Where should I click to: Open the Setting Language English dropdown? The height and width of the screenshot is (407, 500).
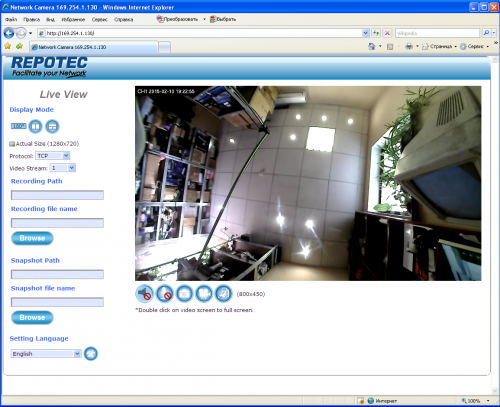[46, 354]
